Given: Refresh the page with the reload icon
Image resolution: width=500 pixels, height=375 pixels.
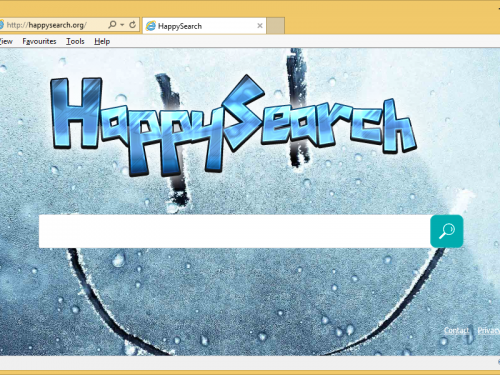Looking at the screenshot, I should 132,25.
